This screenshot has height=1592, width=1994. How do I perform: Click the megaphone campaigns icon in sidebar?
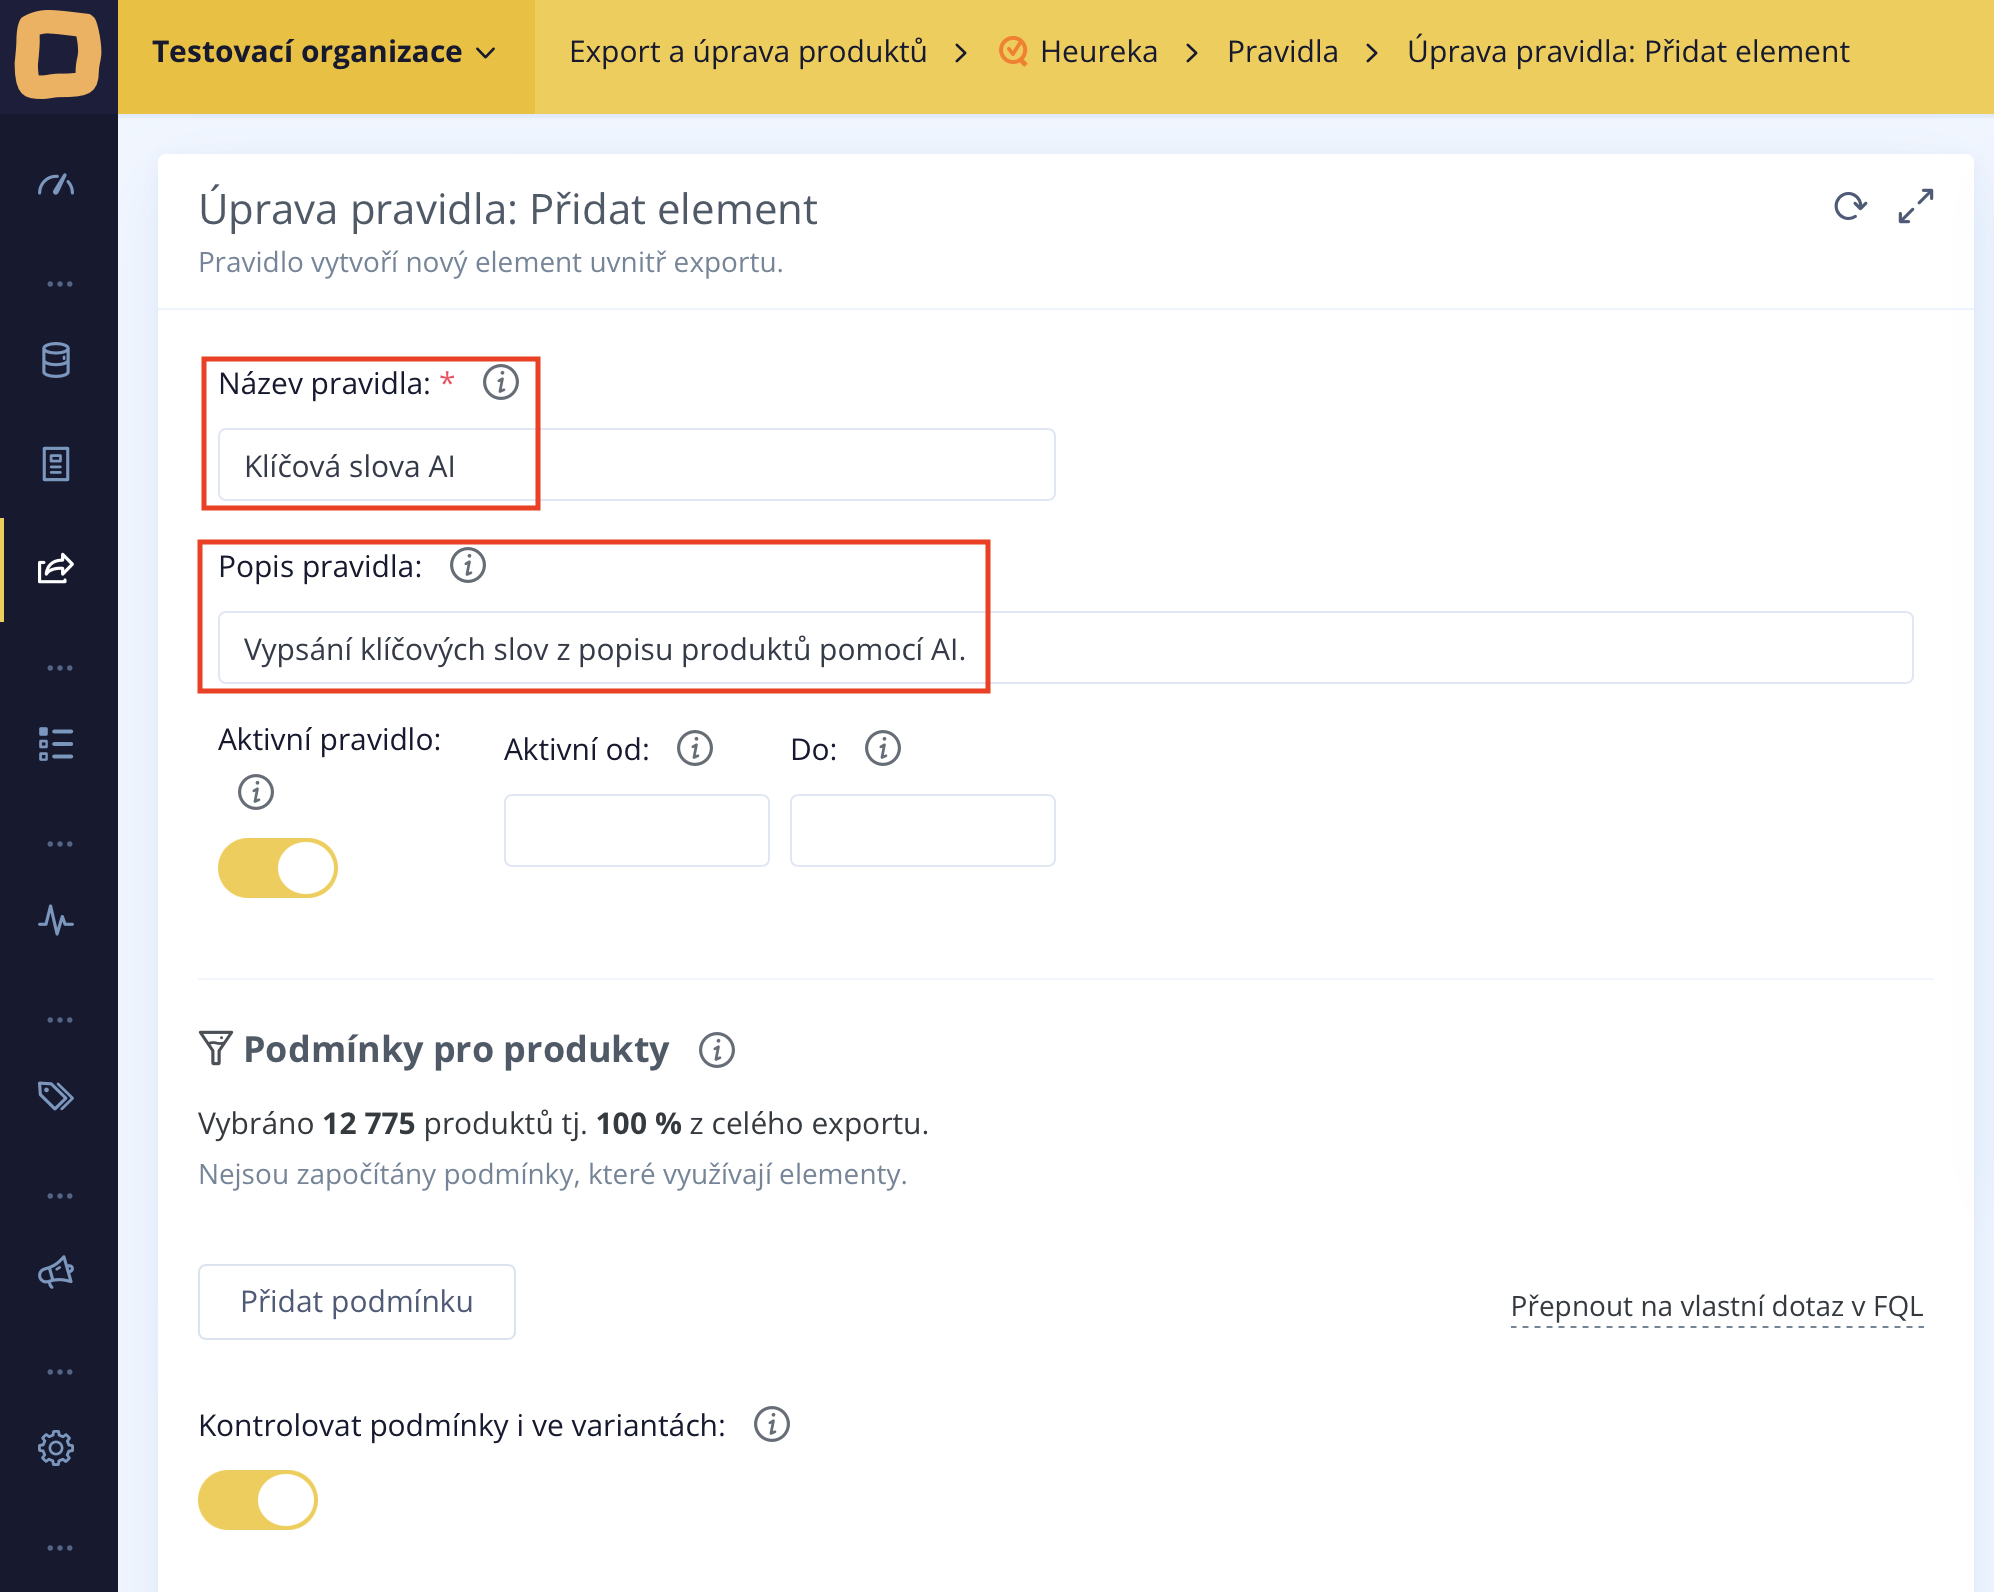pos(57,1272)
